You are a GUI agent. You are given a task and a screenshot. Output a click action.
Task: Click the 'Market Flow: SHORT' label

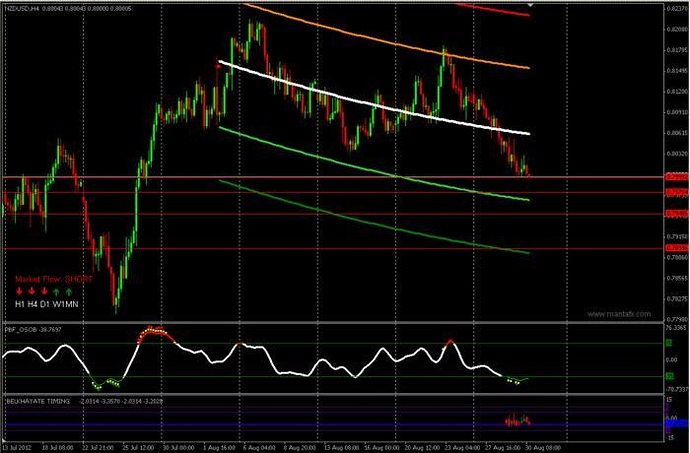(x=54, y=279)
